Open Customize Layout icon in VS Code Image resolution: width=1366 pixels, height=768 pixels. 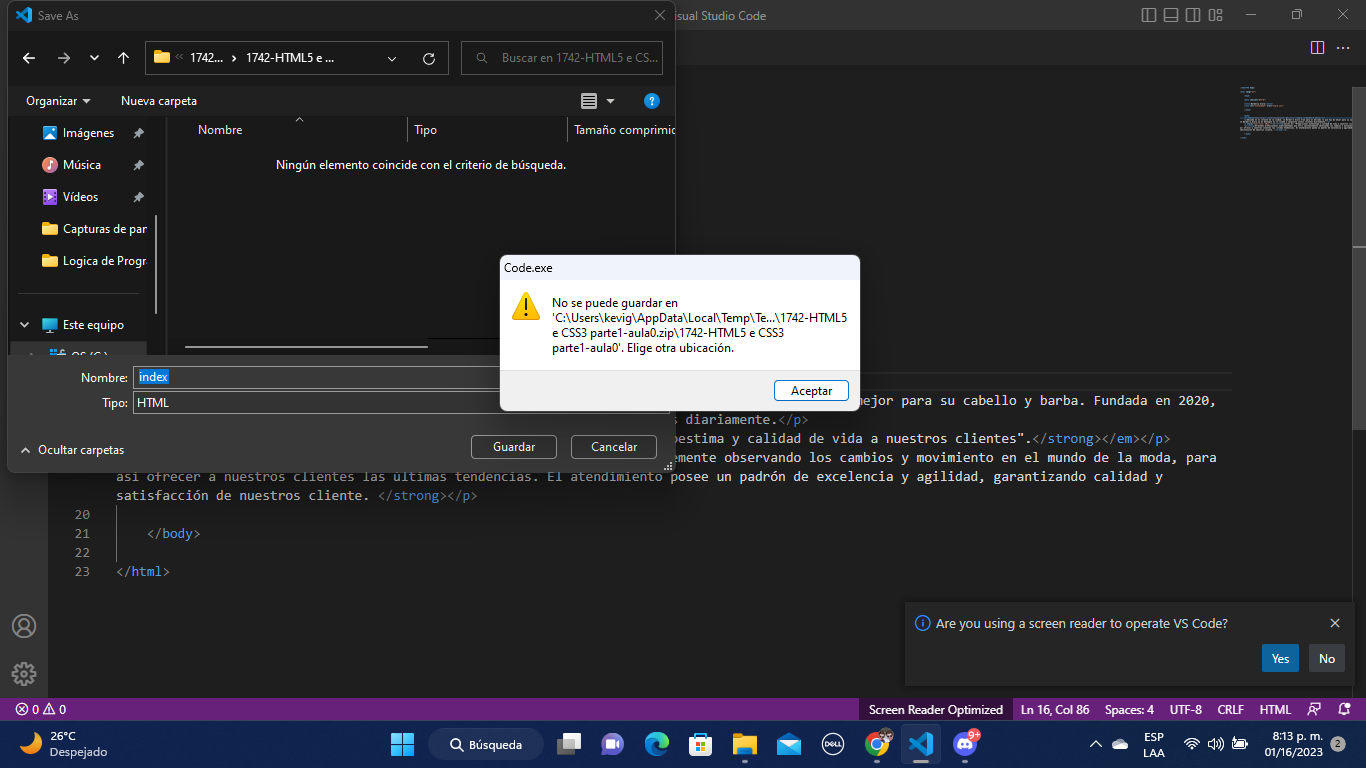[x=1216, y=15]
